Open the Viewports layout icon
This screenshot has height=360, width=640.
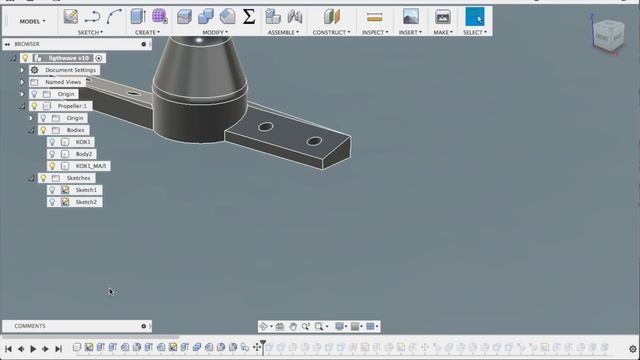point(371,326)
